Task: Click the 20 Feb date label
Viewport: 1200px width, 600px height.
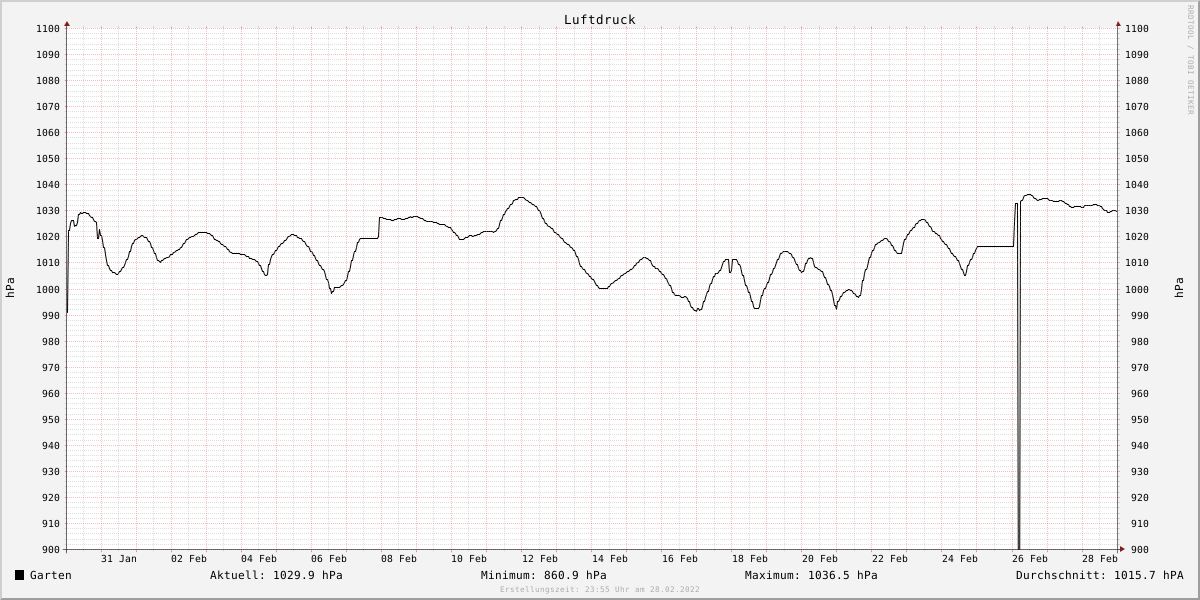Action: click(x=820, y=558)
